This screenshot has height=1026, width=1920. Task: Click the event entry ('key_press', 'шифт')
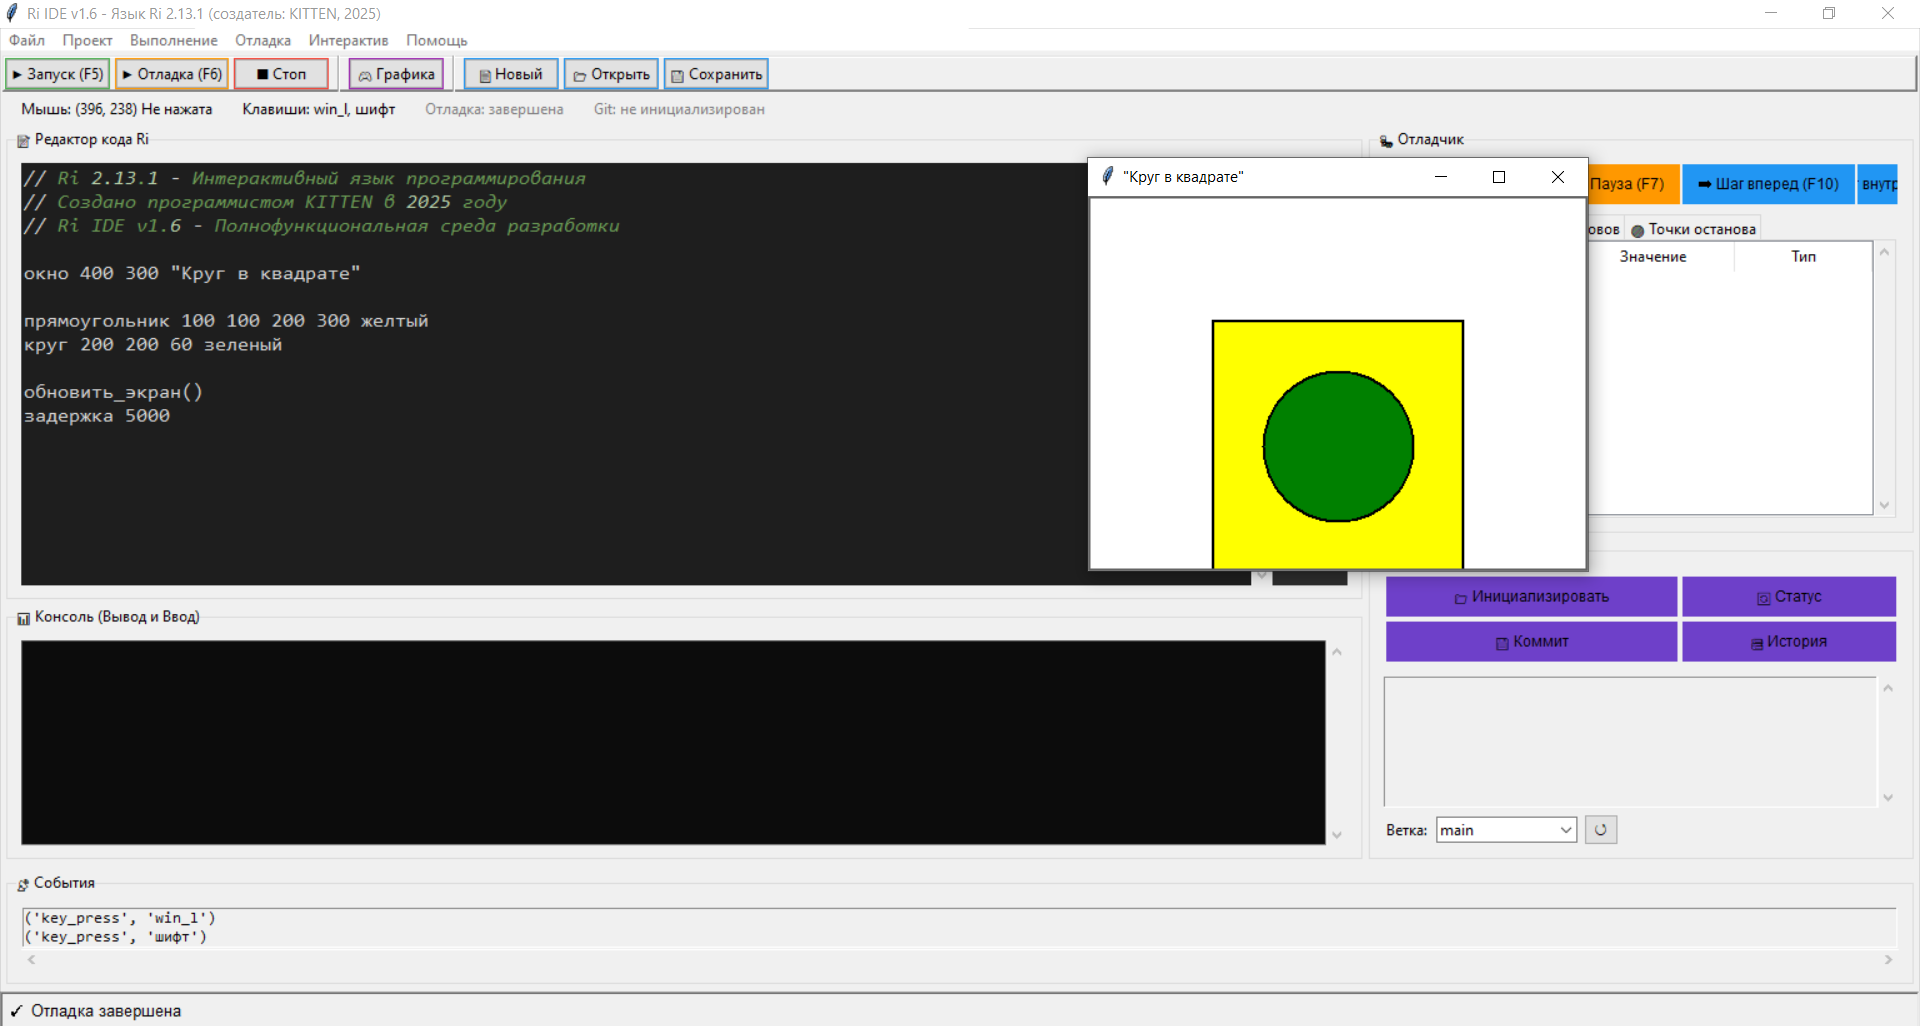(x=116, y=937)
